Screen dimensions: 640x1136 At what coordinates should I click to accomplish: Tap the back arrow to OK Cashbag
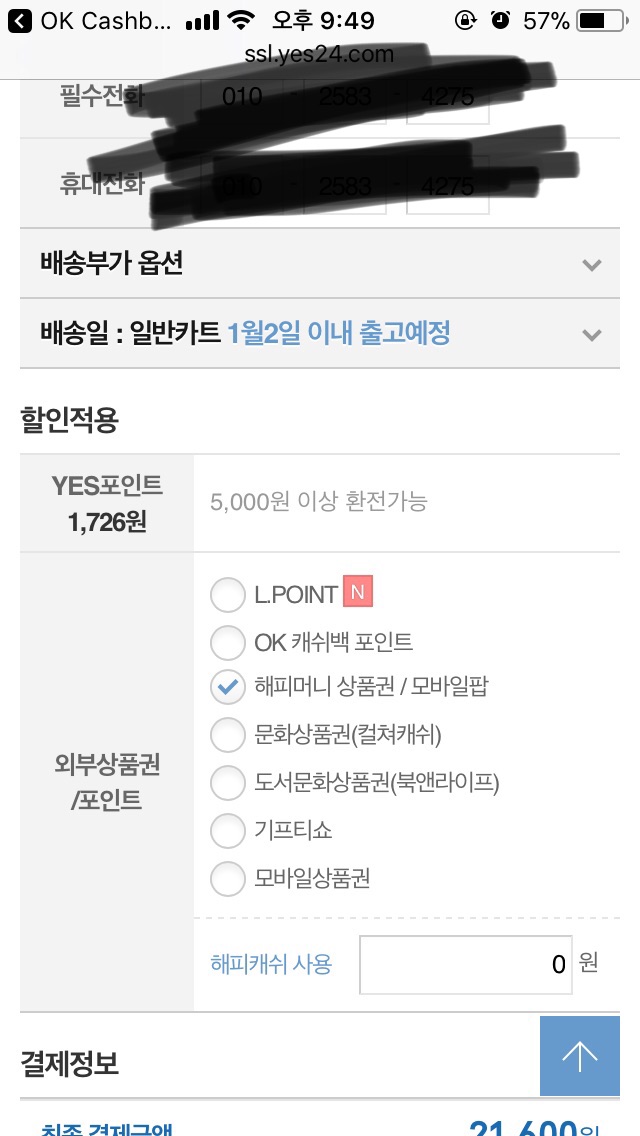(19, 20)
